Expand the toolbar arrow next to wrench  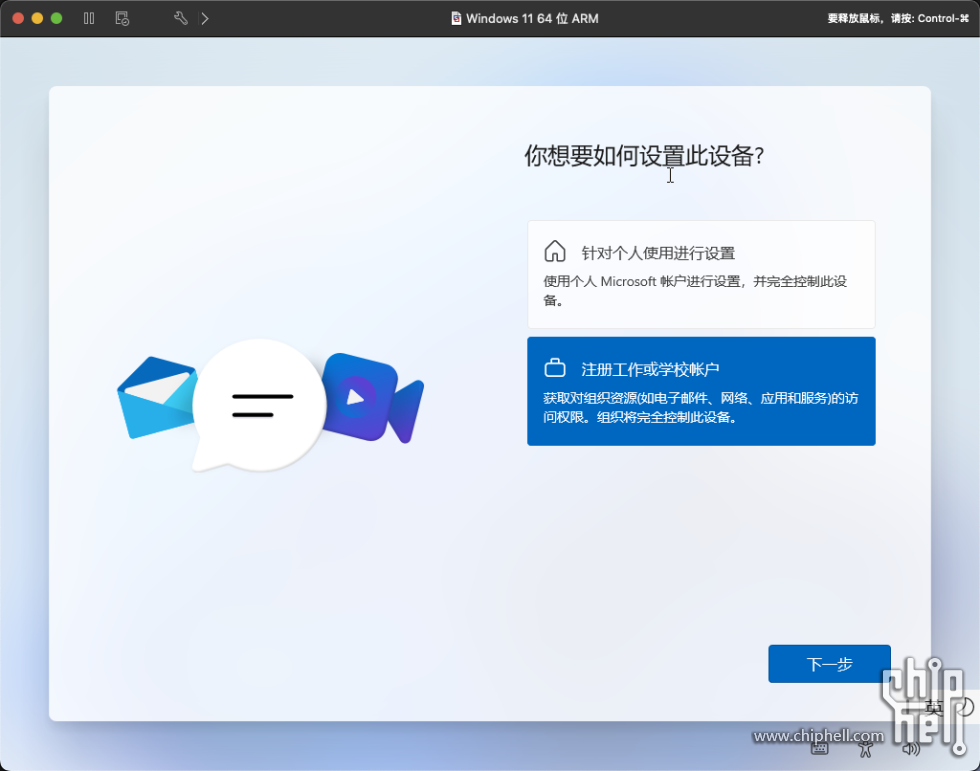point(205,18)
